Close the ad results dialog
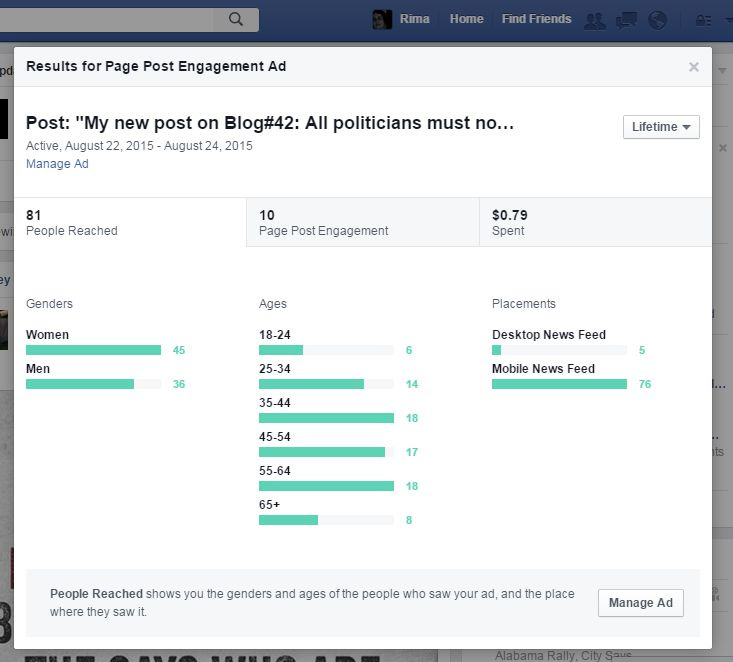Image resolution: width=733 pixels, height=662 pixels. click(x=694, y=67)
